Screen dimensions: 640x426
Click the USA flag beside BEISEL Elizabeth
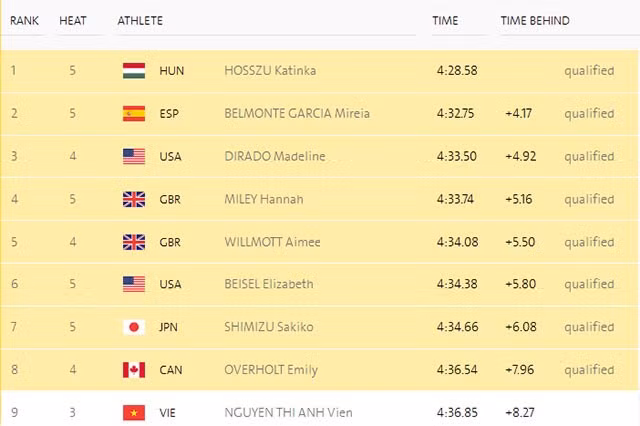(134, 284)
